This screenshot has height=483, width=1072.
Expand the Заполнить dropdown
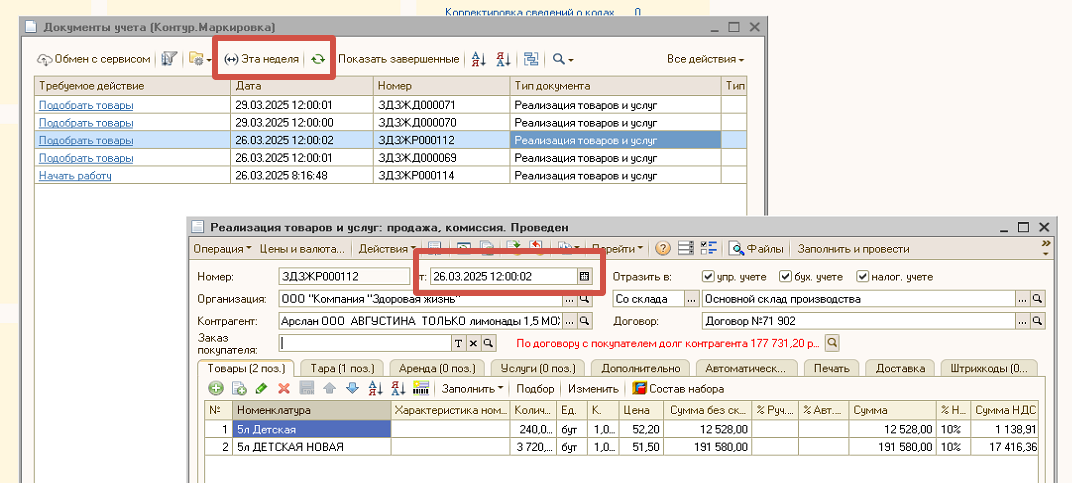(x=473, y=389)
